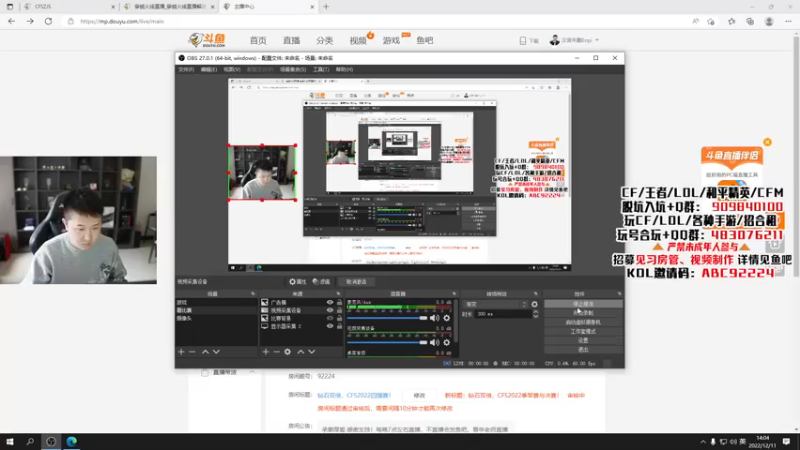Move the selected scene down
Image resolution: width=800 pixels, height=450 pixels.
point(216,352)
